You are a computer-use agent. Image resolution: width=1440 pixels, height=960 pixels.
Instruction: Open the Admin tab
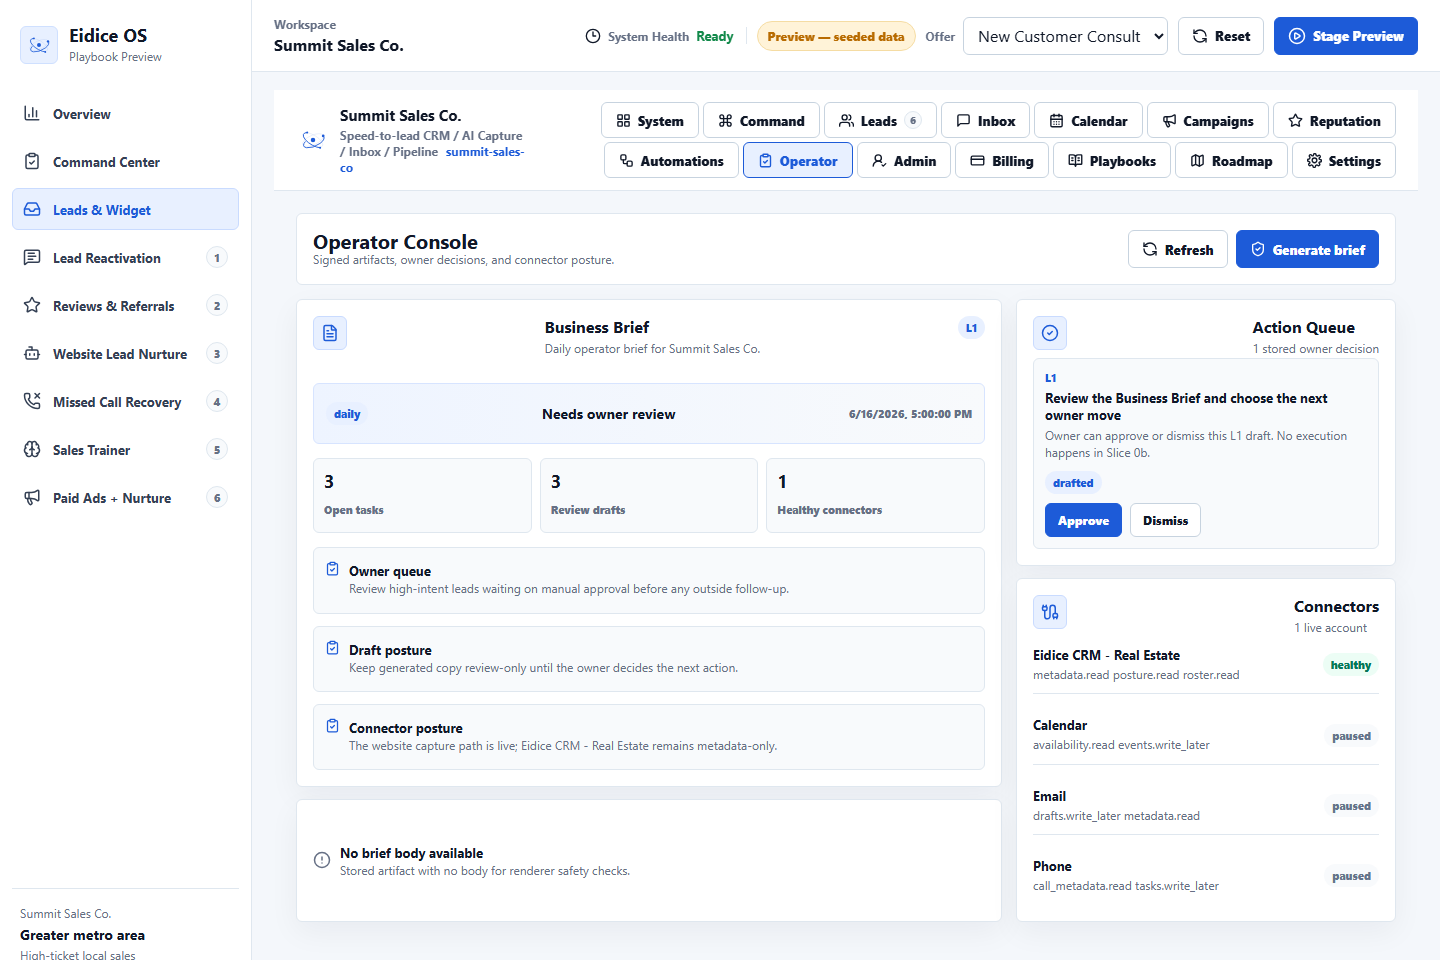pos(904,160)
